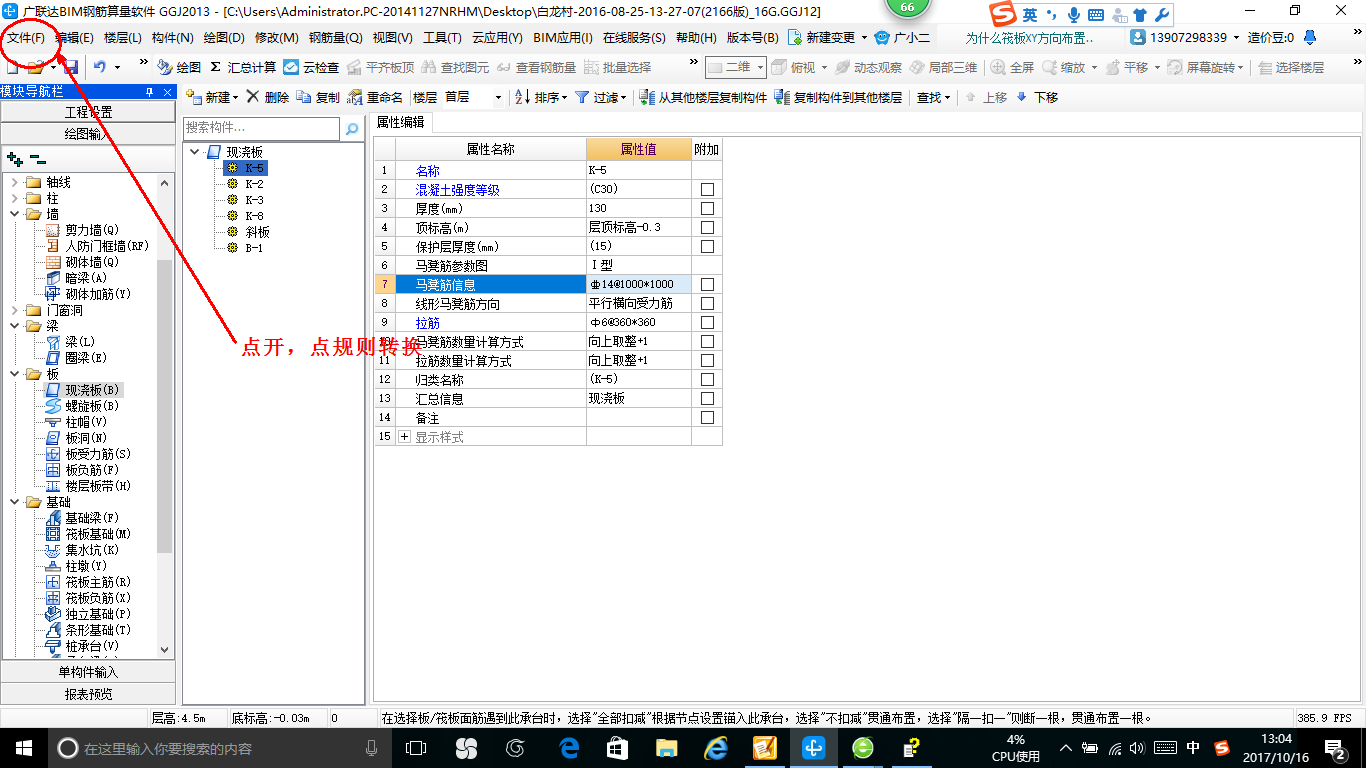Click 从其他楼层复制构件 icon

pyautogui.click(x=703, y=97)
